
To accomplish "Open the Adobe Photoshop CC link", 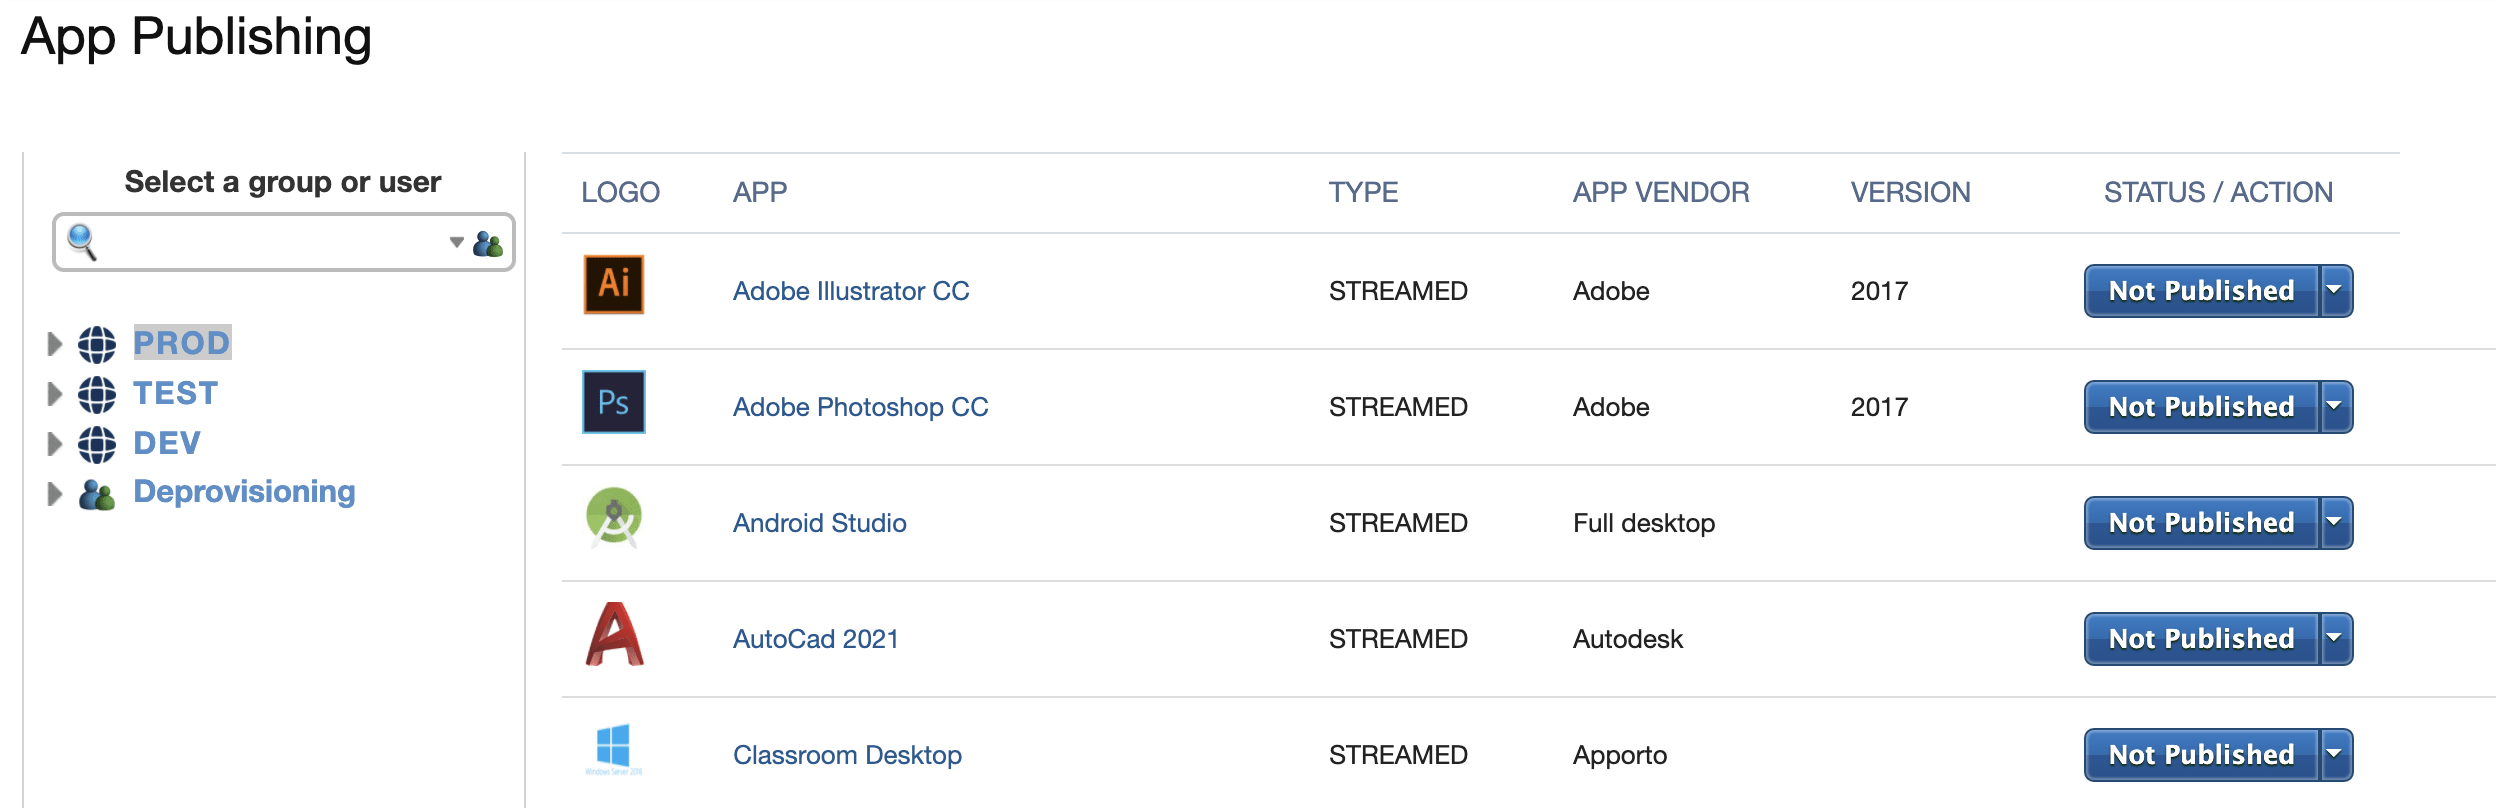I will point(860,407).
